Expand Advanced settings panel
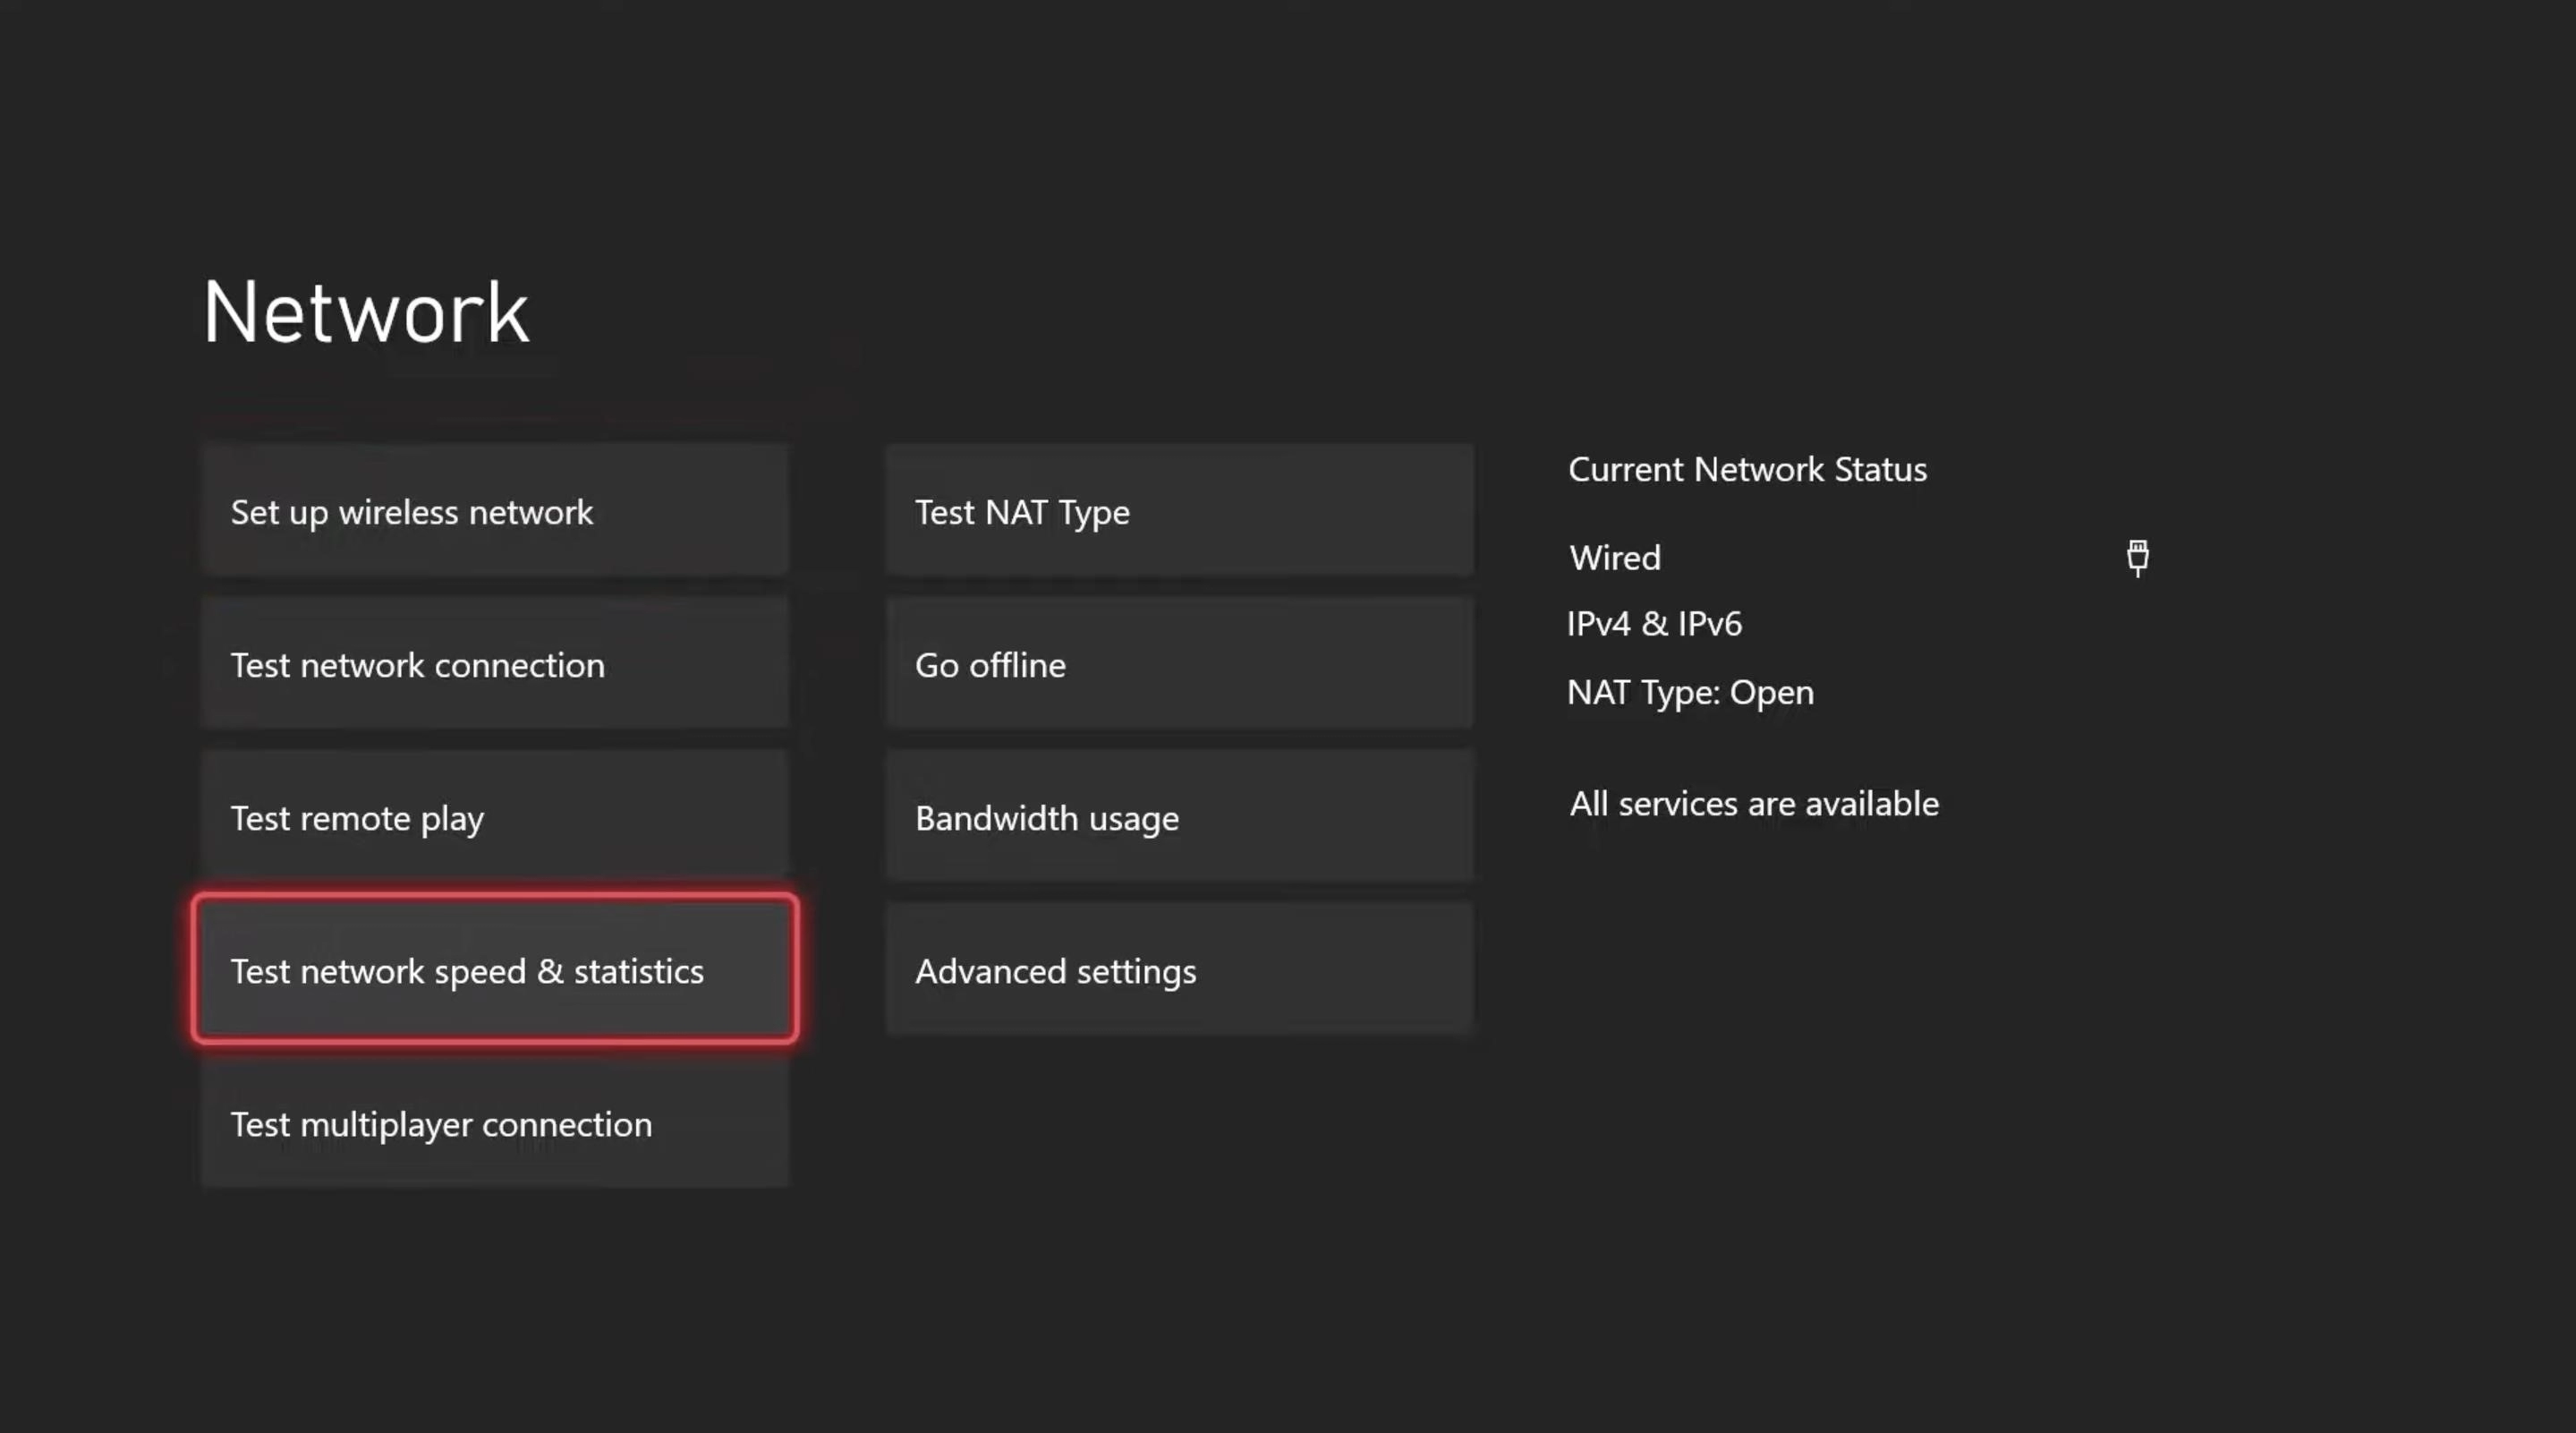Viewport: 2576px width, 1433px height. click(1177, 967)
